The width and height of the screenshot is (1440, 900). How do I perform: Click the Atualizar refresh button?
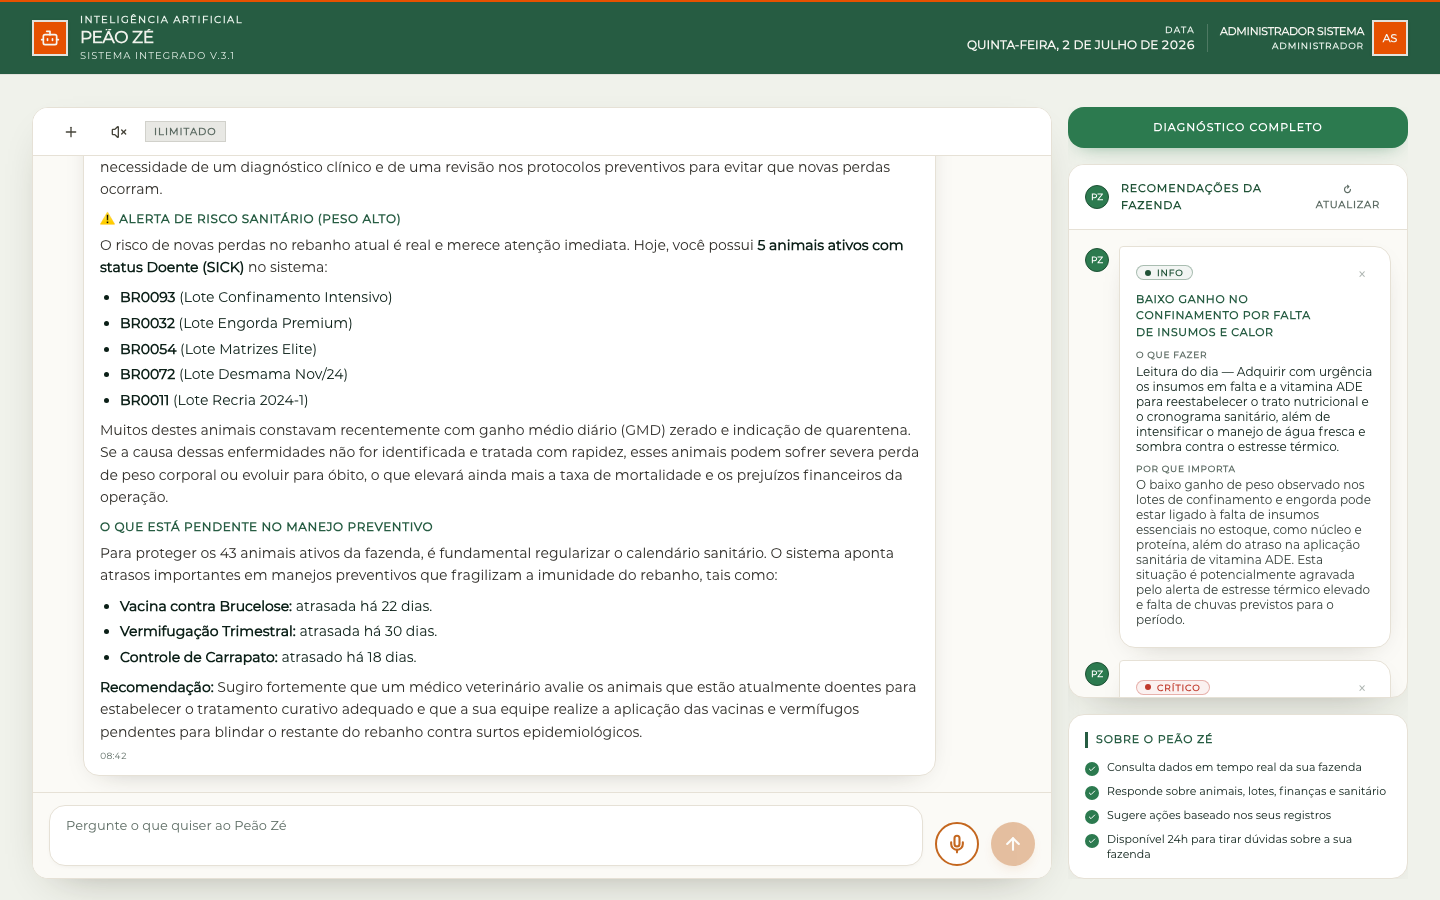(x=1347, y=197)
